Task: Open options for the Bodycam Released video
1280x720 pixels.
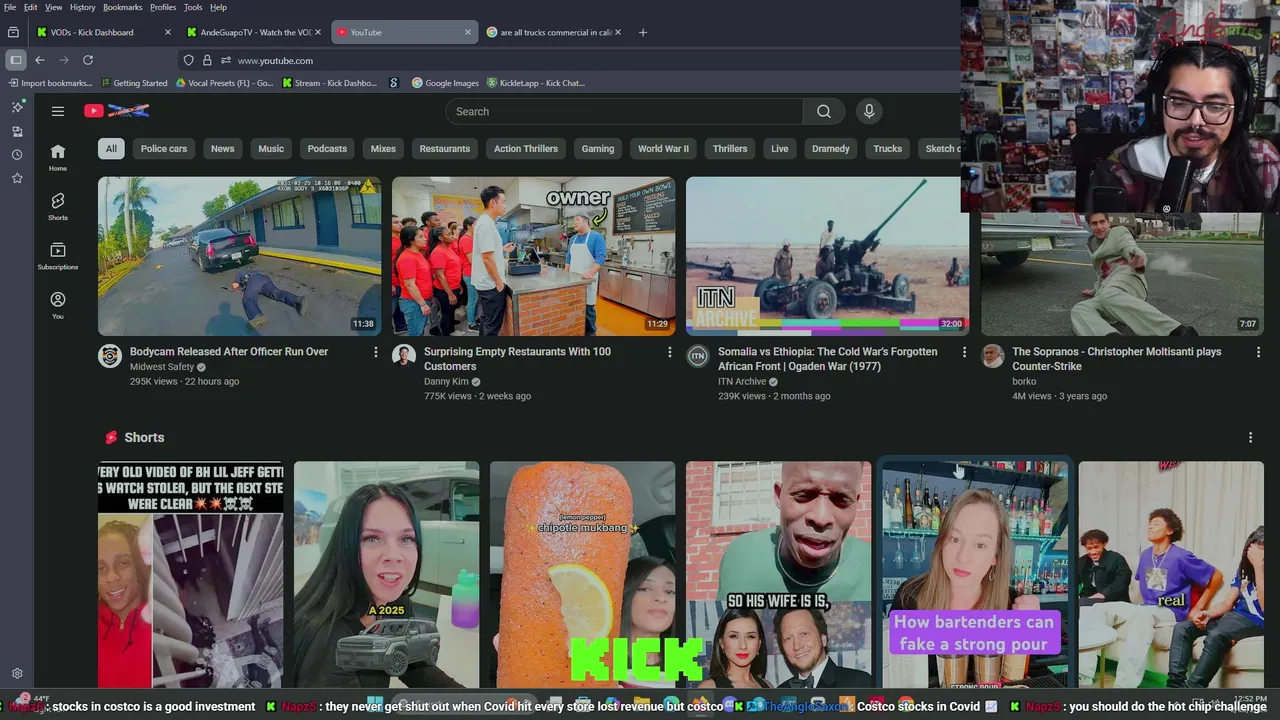Action: [x=376, y=352]
